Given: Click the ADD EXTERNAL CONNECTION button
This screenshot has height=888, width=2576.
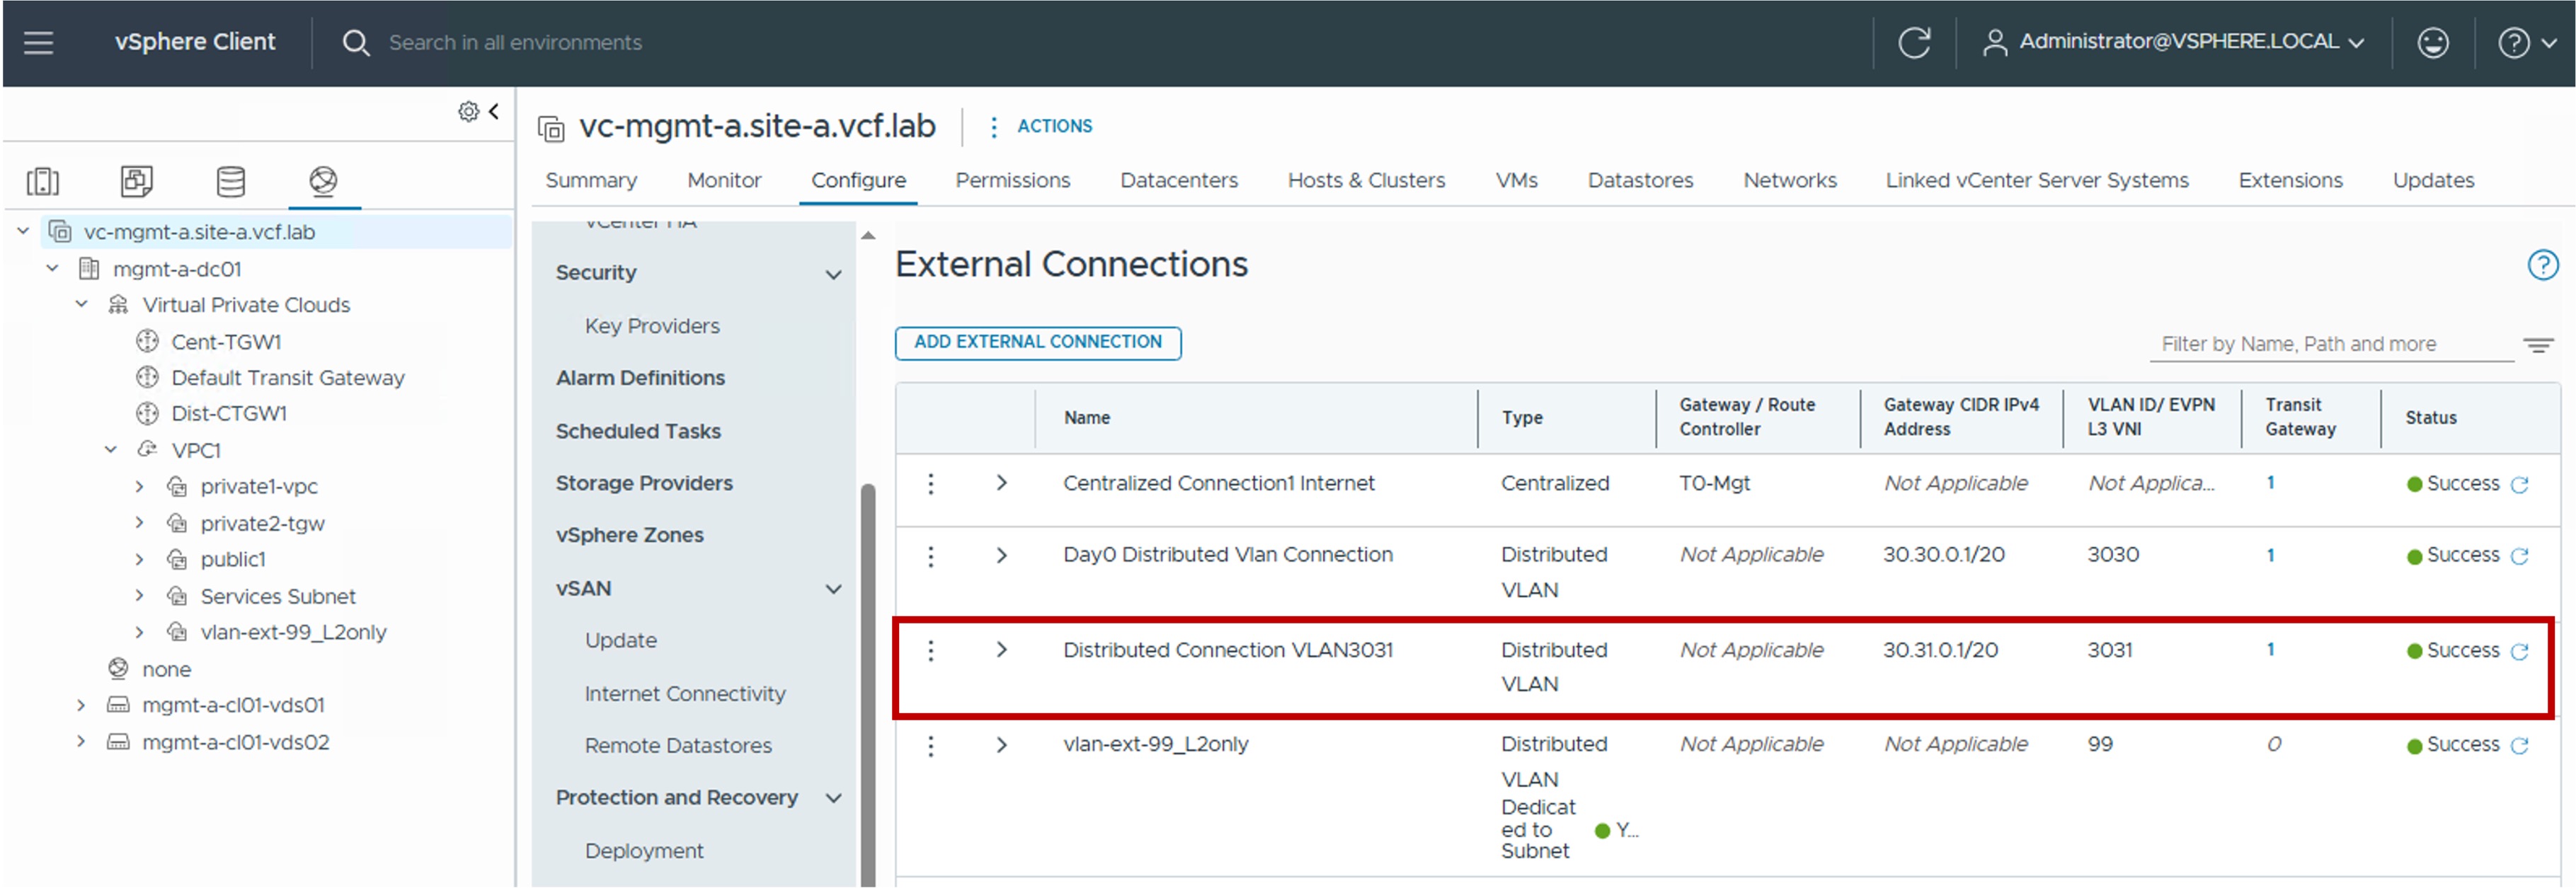Looking at the screenshot, I should (x=1038, y=343).
